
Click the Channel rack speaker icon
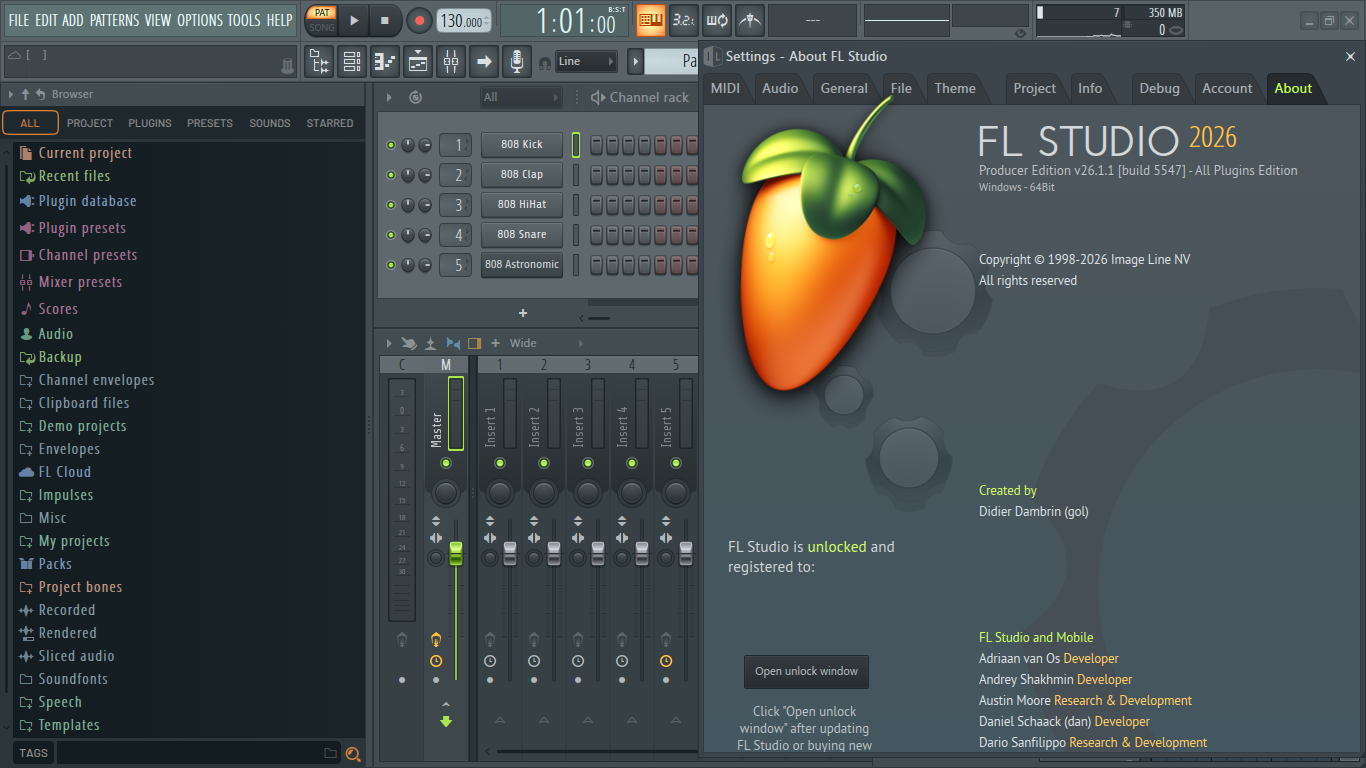point(598,97)
